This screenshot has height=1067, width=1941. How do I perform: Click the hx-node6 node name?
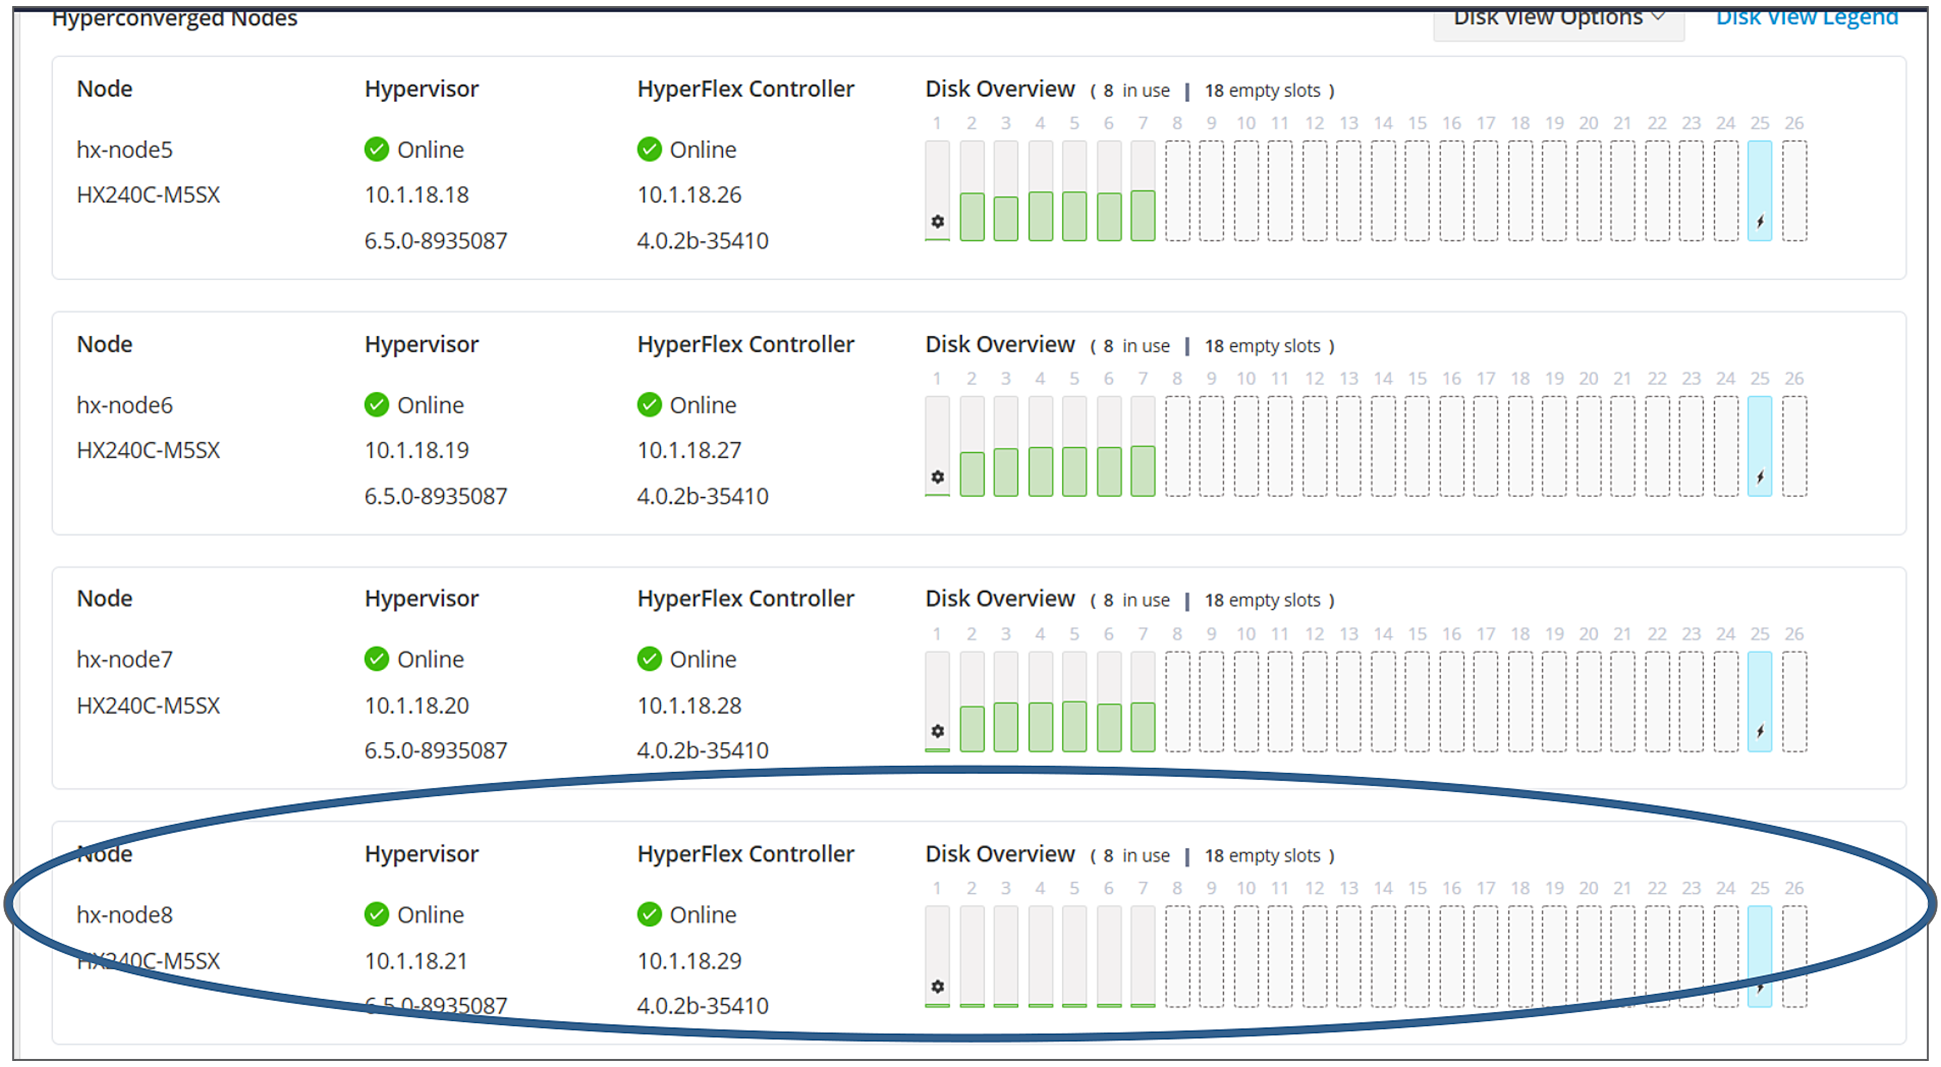(124, 405)
